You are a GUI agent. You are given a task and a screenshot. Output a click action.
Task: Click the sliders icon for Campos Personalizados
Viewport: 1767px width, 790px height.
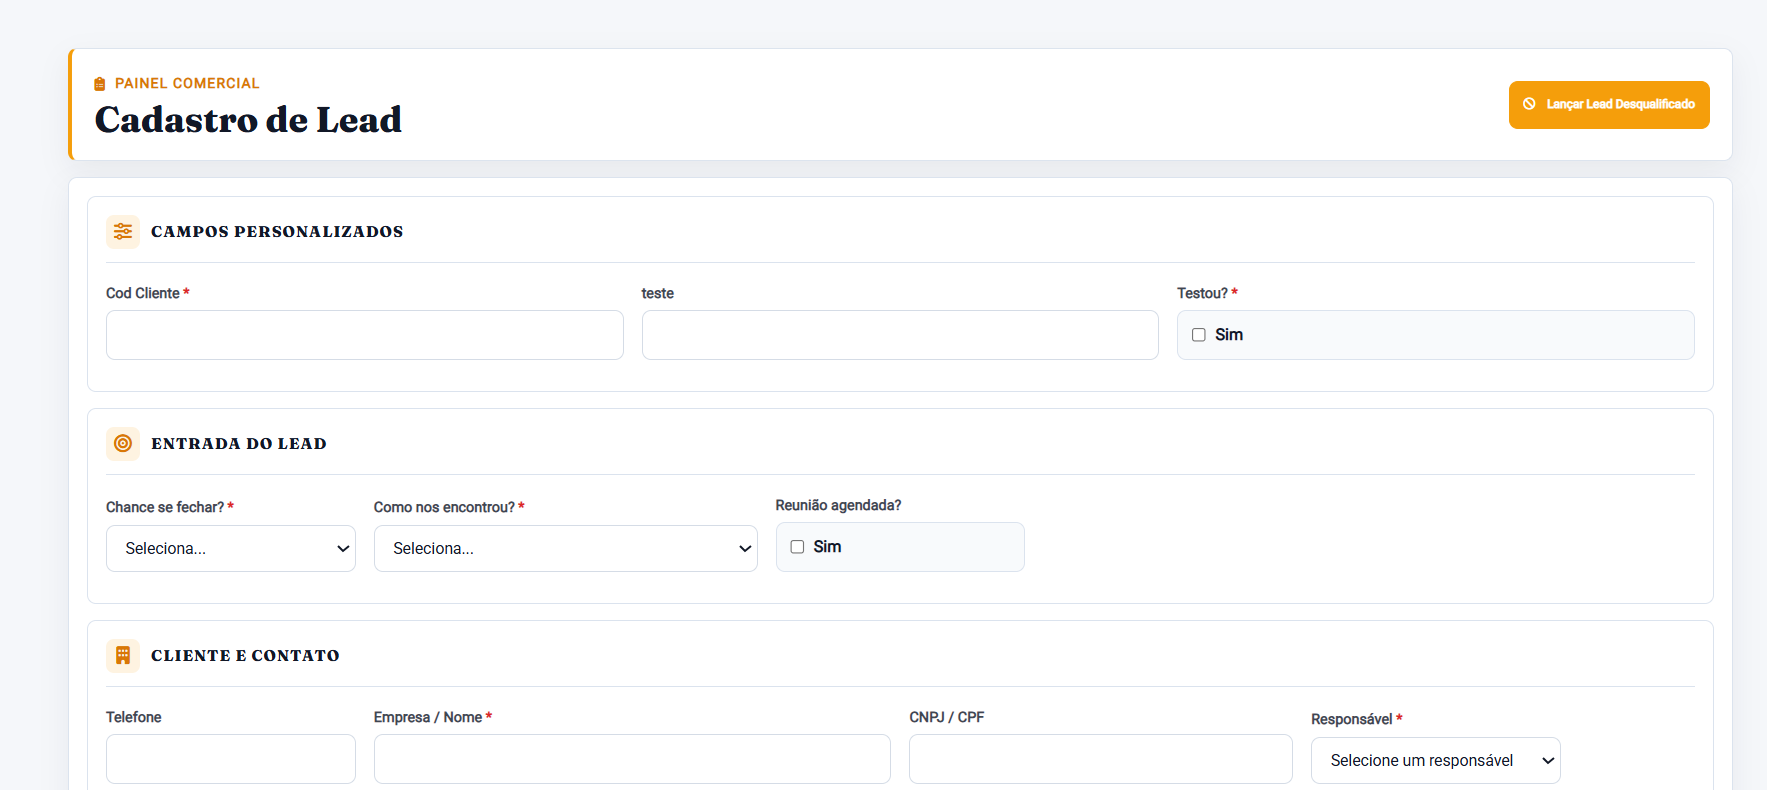(123, 232)
